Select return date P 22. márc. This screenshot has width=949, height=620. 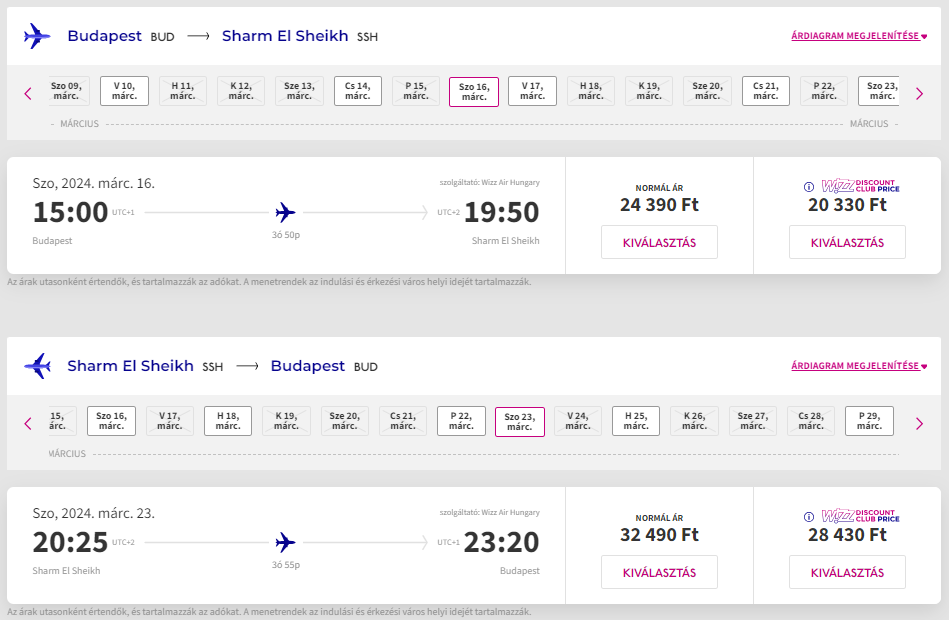461,421
